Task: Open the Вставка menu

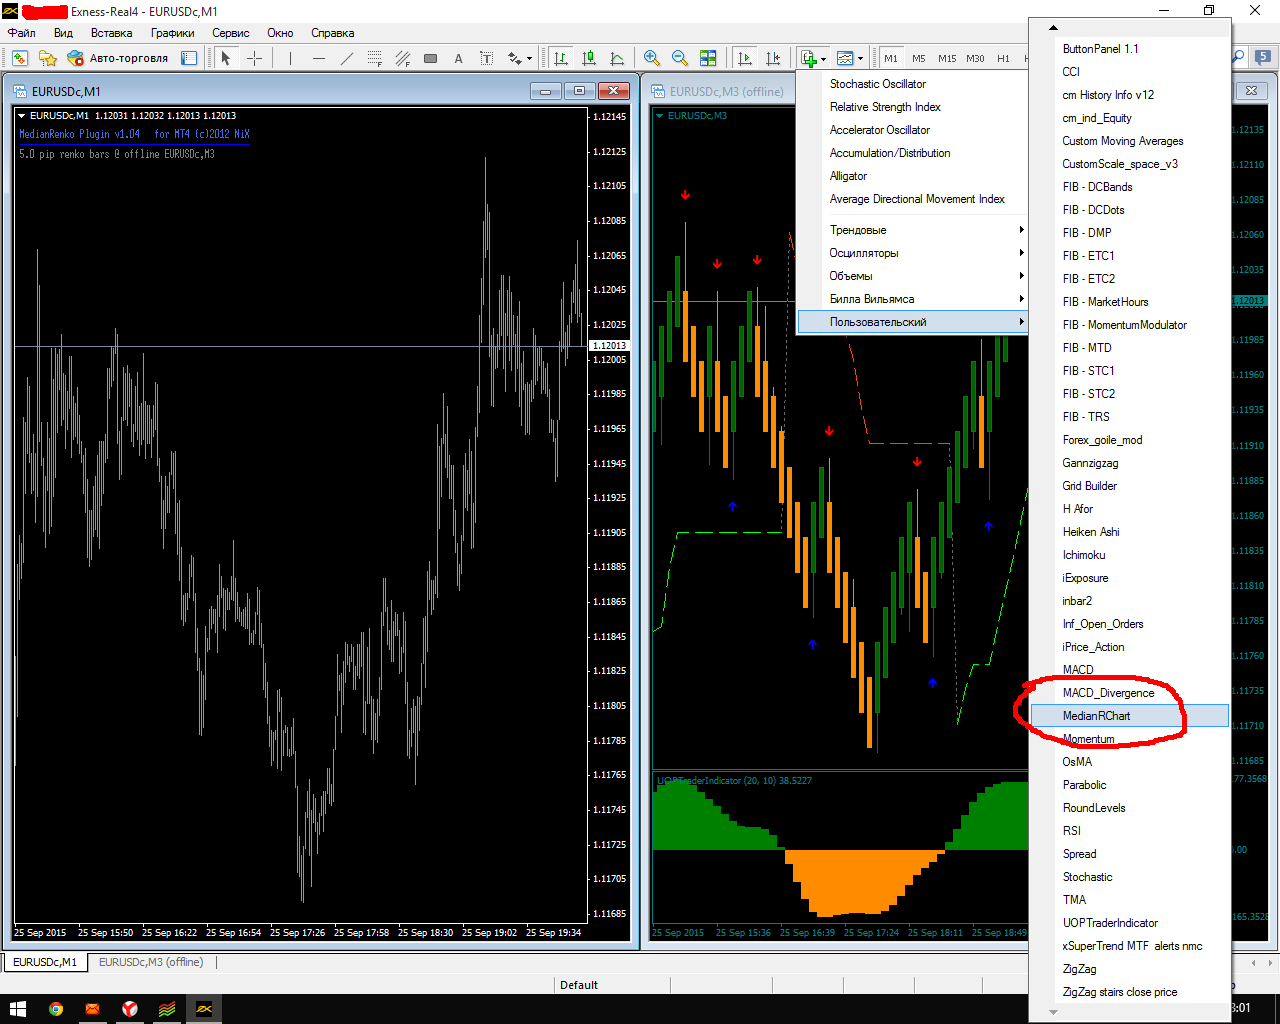Action: (111, 33)
